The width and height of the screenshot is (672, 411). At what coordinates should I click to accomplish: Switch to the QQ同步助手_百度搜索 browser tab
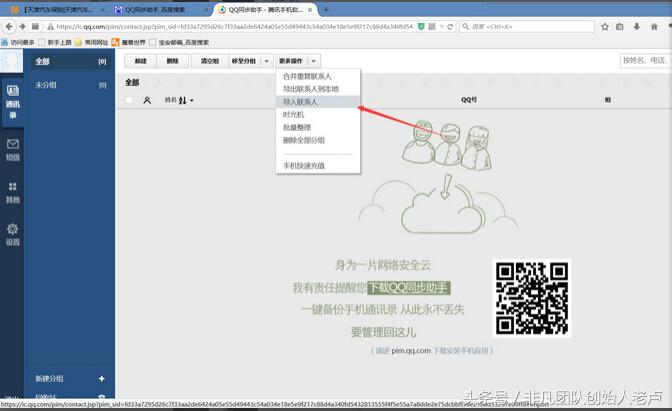click(x=160, y=9)
